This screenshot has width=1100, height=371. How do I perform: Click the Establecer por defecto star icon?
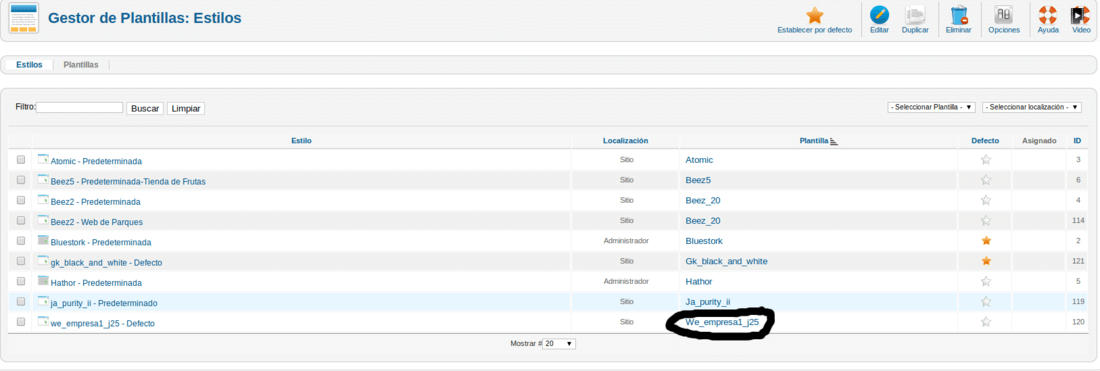point(814,15)
